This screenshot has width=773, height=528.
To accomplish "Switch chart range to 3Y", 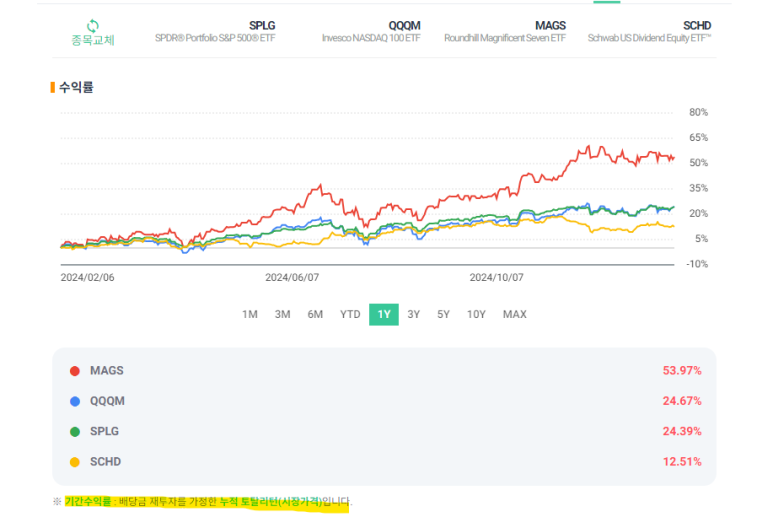I will click(414, 315).
